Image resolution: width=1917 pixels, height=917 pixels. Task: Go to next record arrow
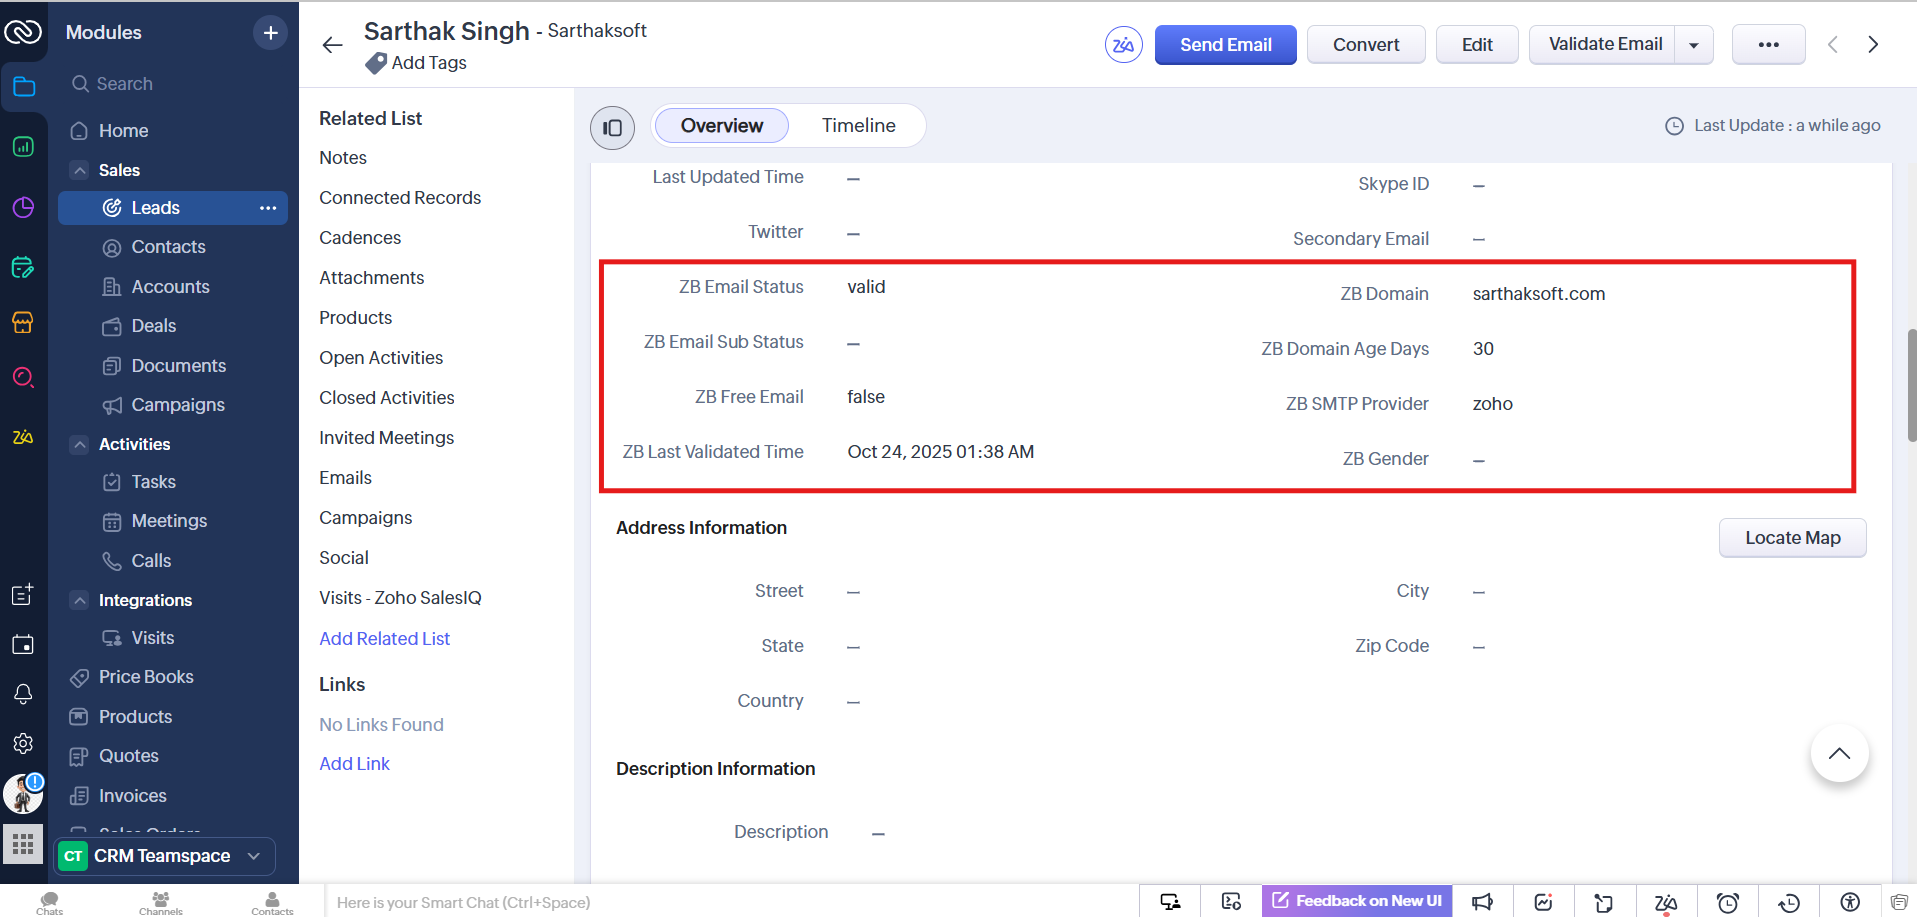coord(1872,45)
